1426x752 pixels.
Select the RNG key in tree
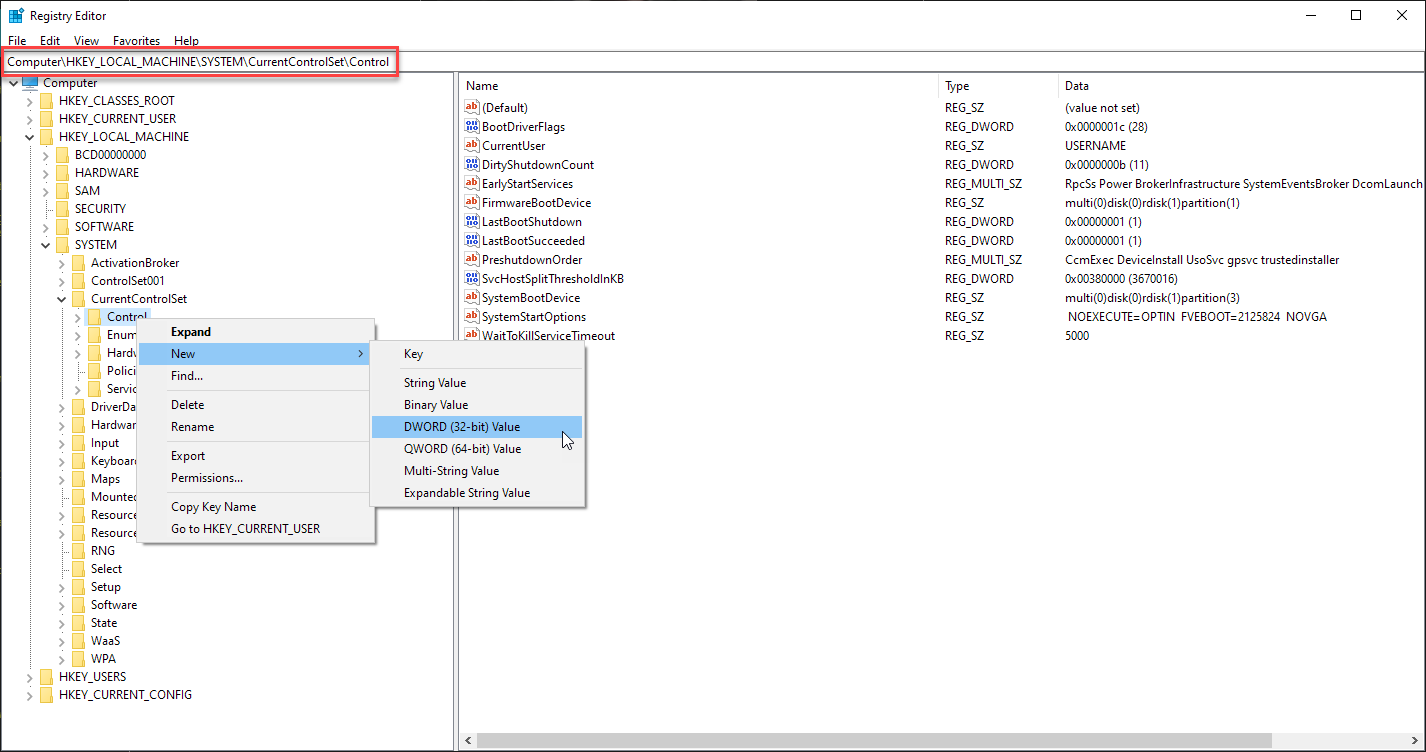coord(103,551)
